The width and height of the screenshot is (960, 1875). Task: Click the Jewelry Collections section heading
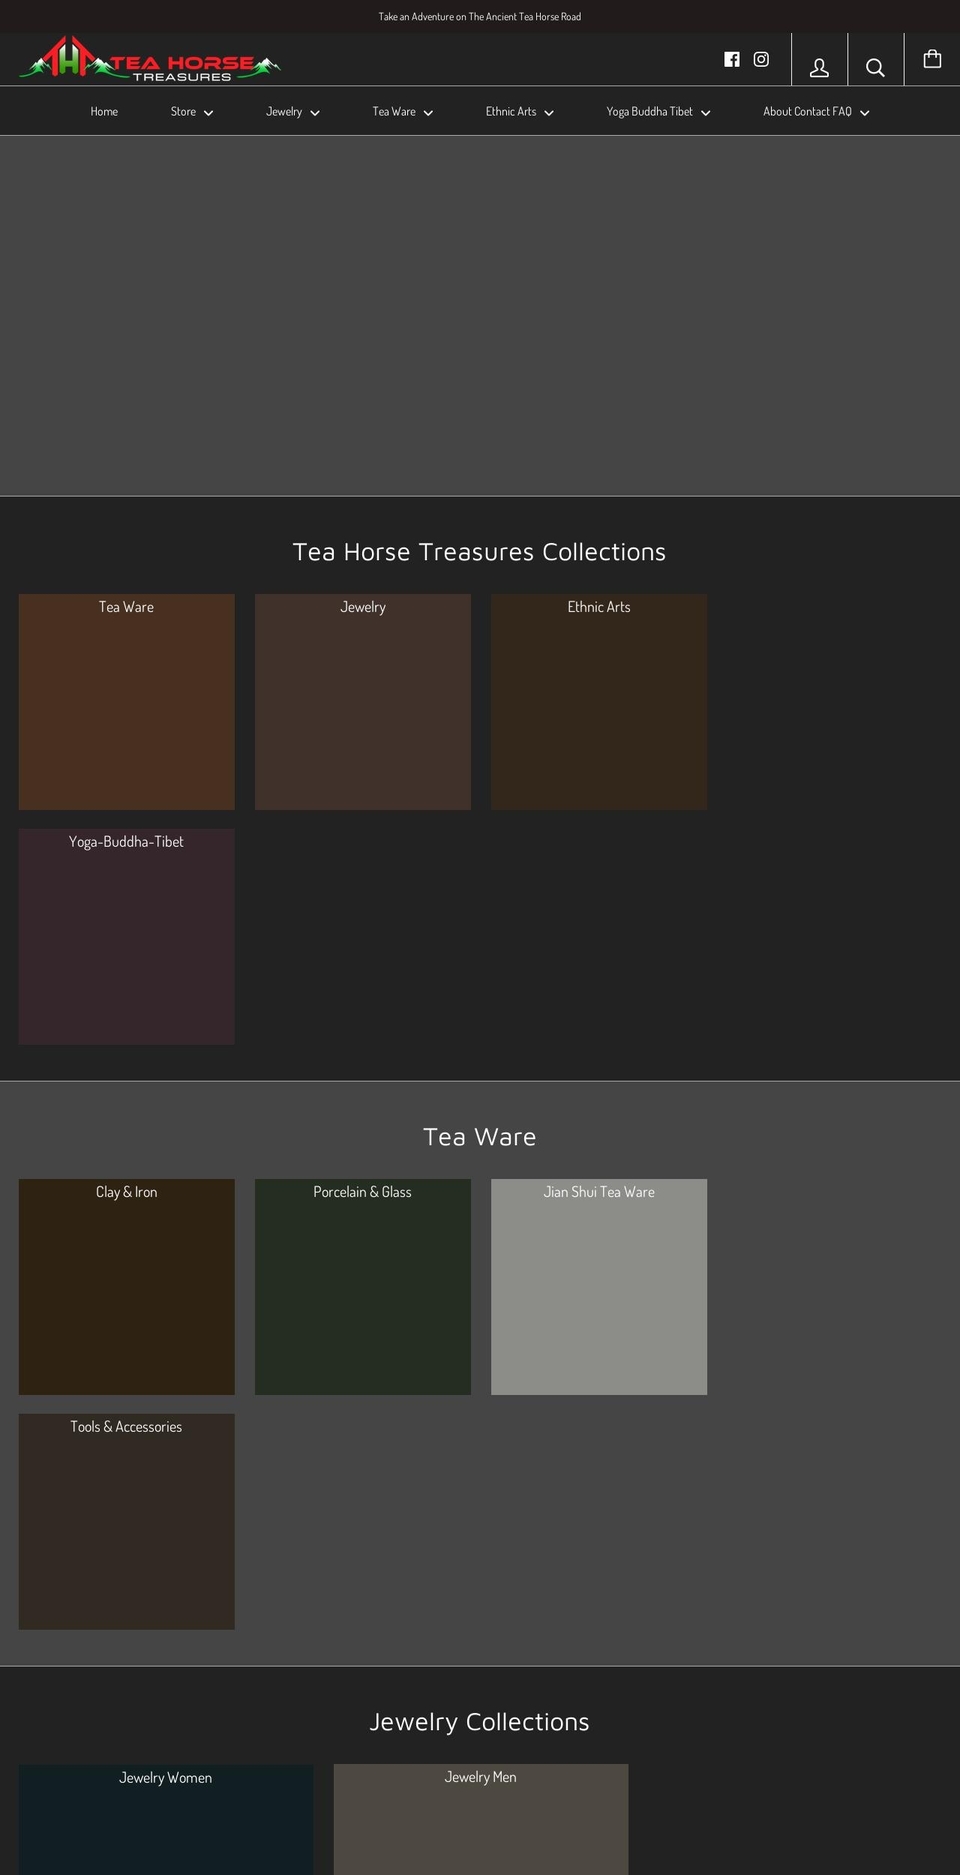tap(480, 1722)
